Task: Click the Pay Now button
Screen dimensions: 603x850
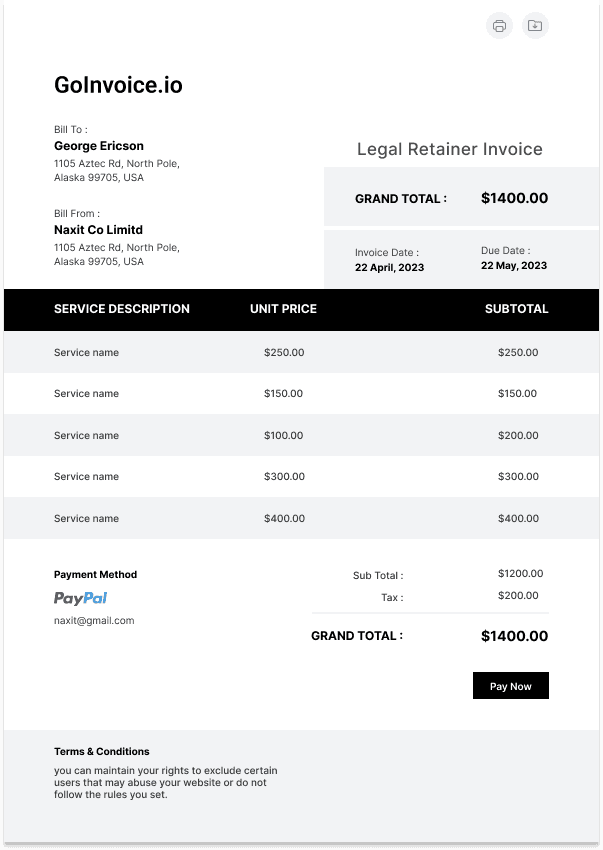Action: click(x=511, y=686)
